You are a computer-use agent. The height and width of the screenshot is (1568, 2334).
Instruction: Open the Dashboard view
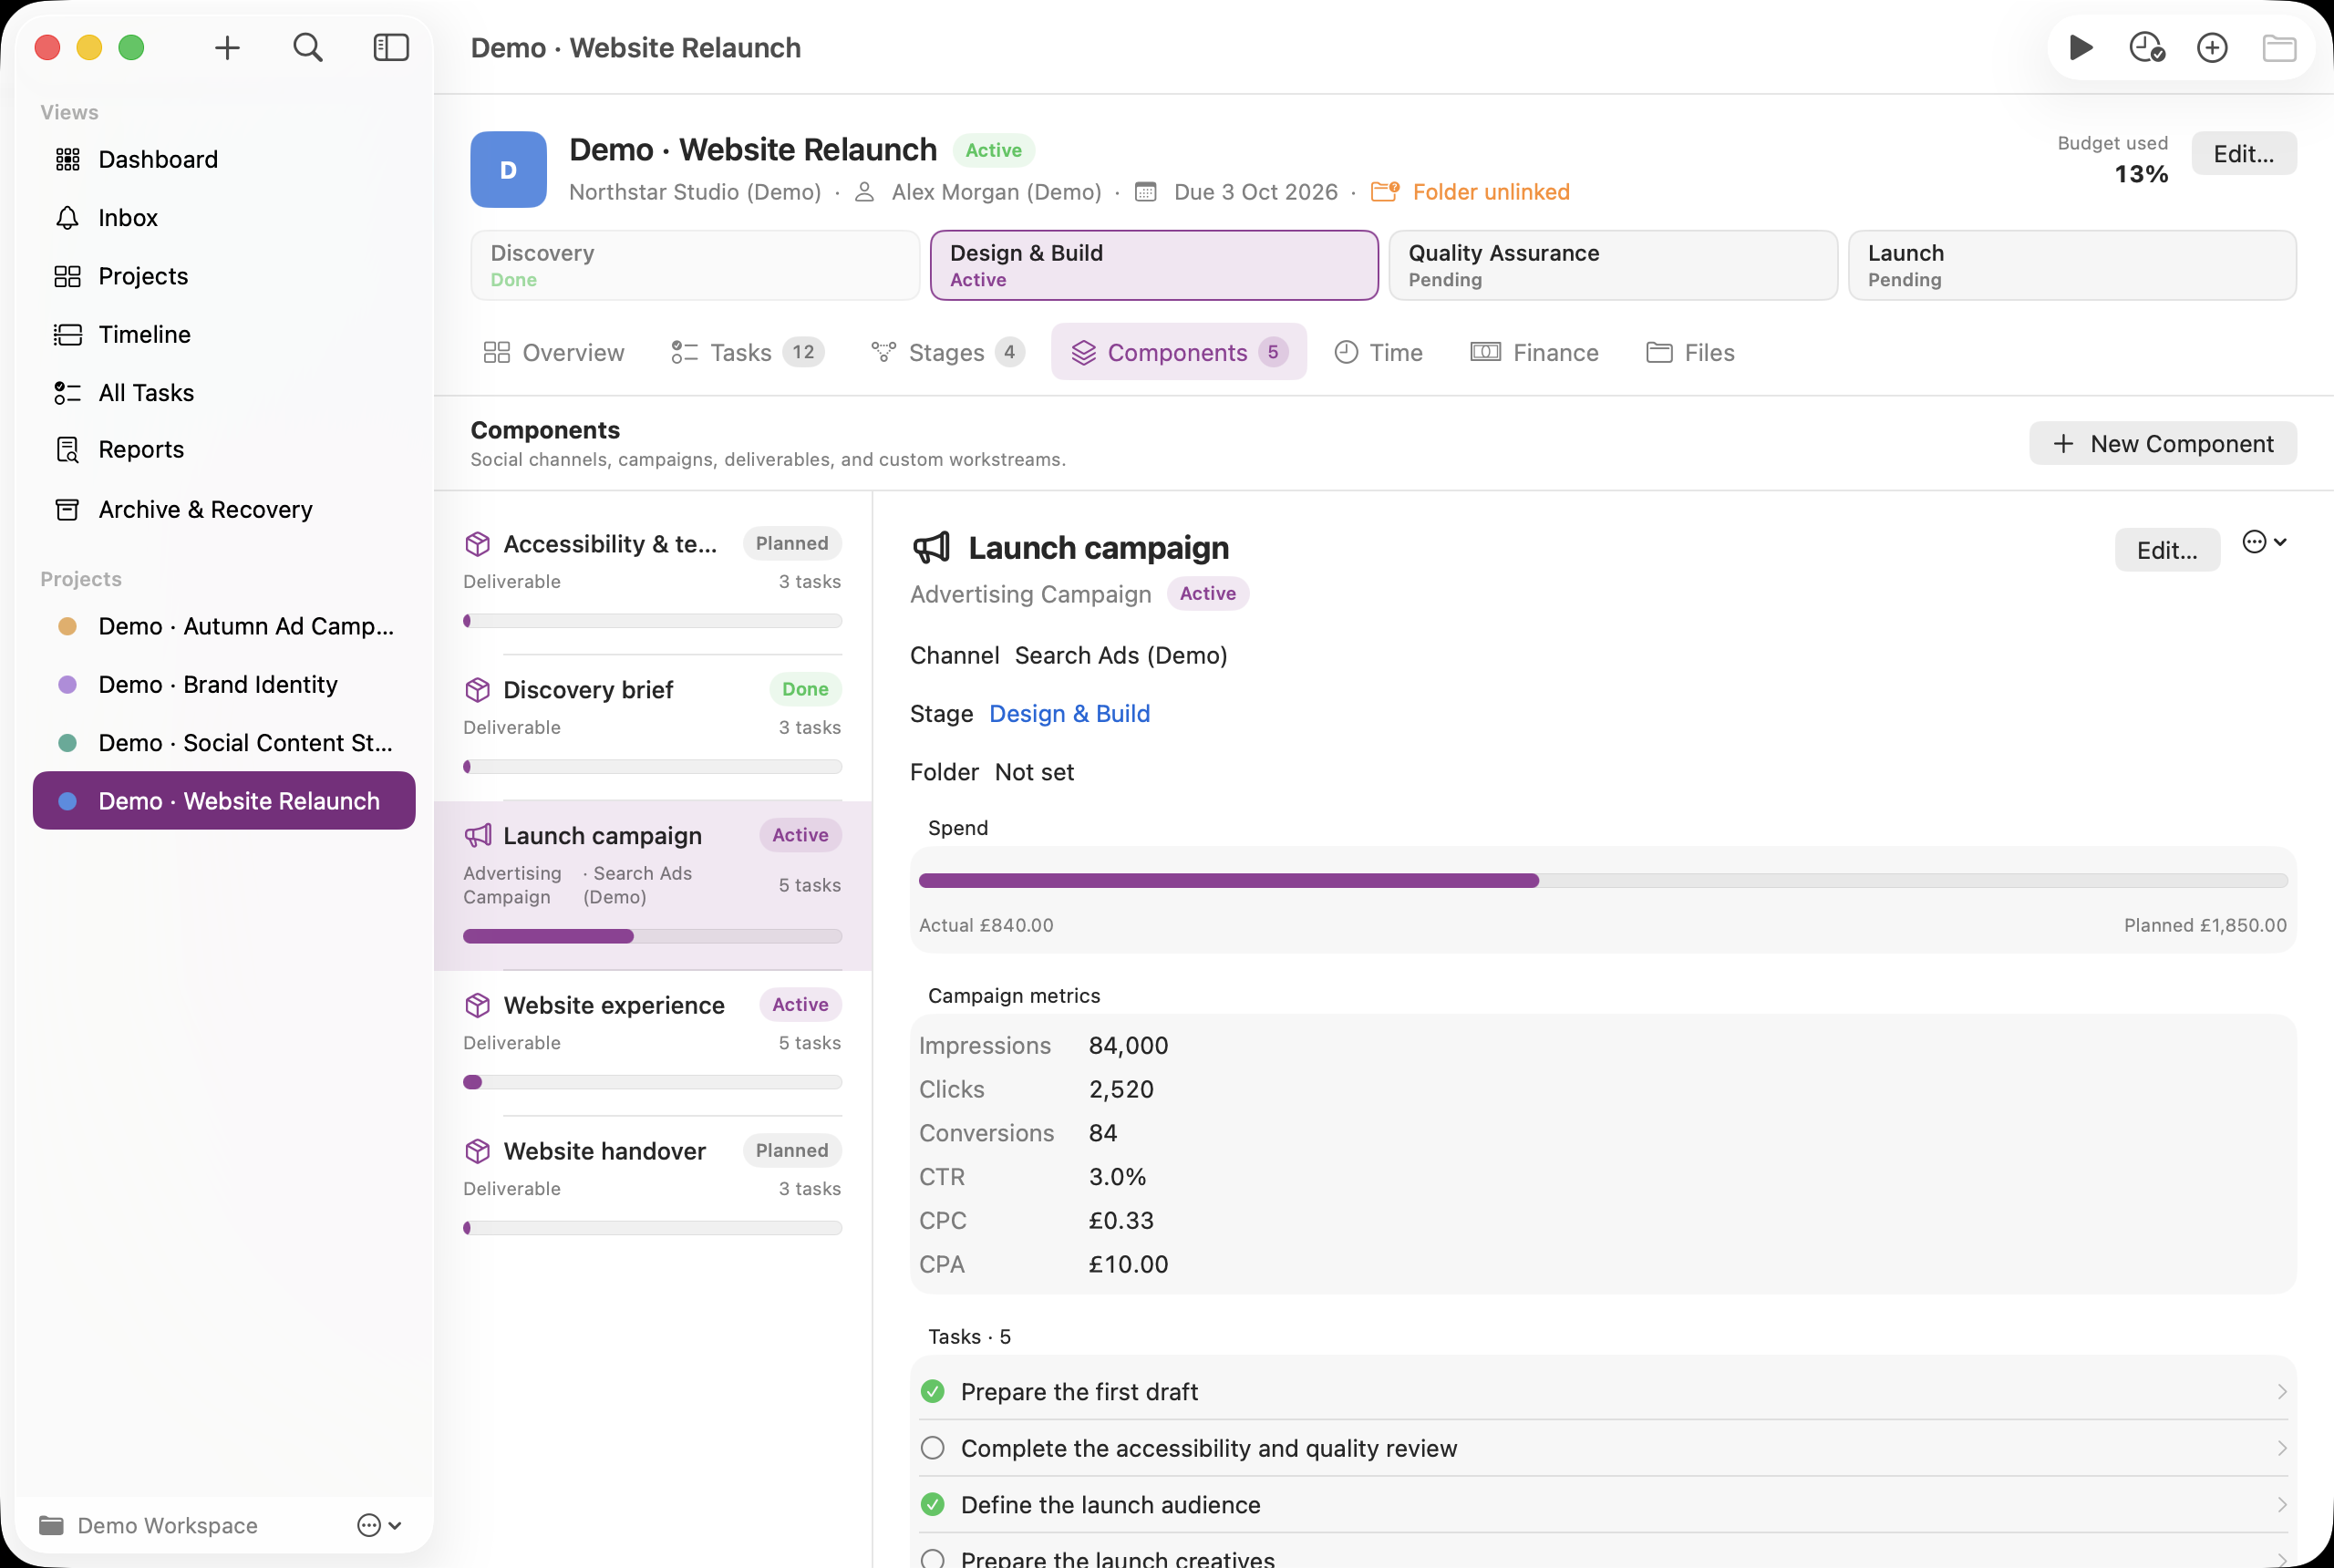click(x=224, y=159)
